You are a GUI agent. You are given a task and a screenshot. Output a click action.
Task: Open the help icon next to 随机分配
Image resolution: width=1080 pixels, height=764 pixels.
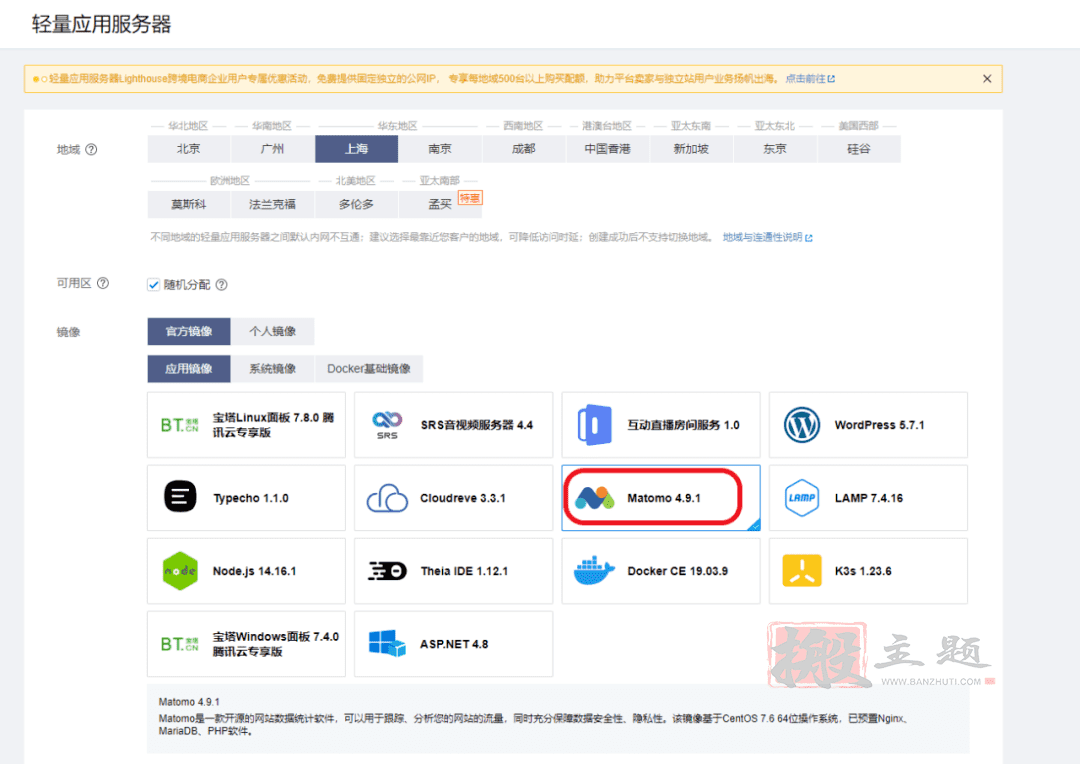click(x=221, y=285)
